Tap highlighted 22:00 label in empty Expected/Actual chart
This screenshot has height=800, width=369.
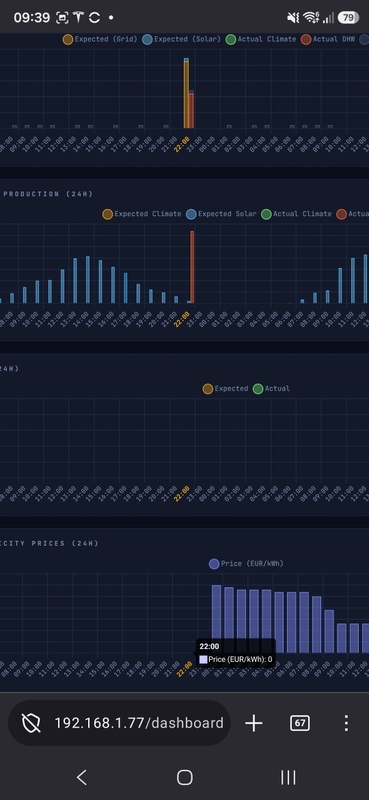coord(182,494)
